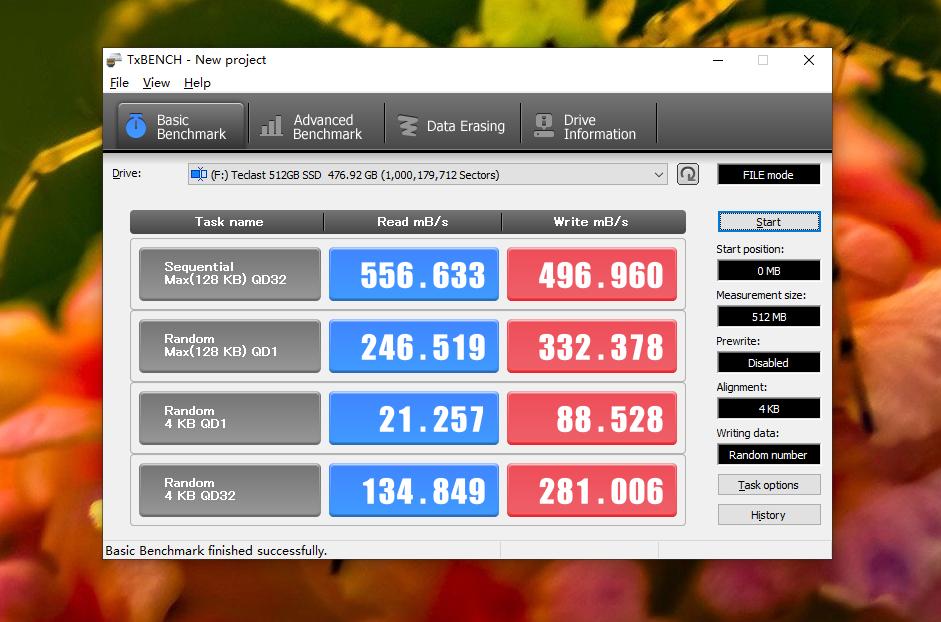Open Task options

coord(768,485)
